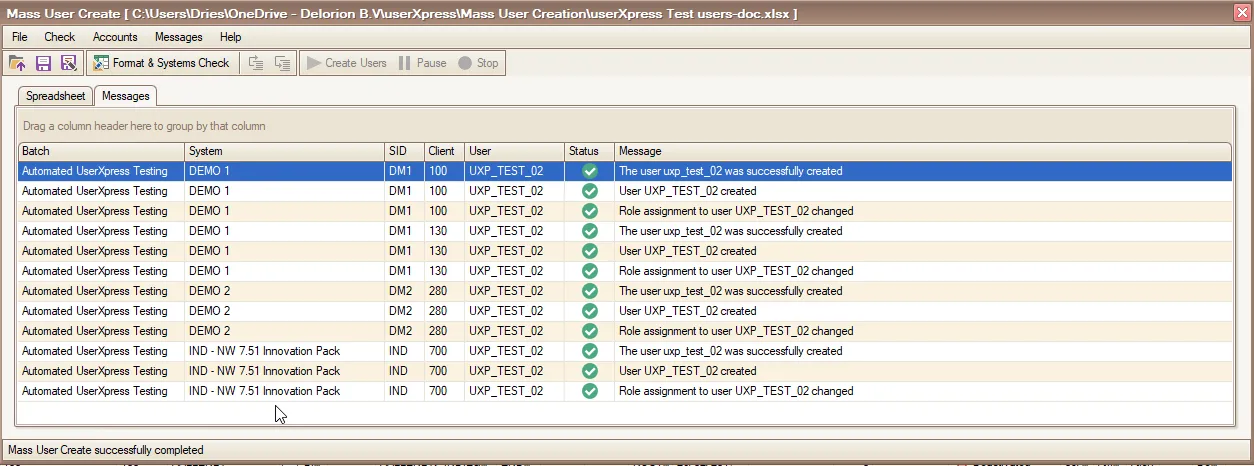
Task: Sort by the Status column header
Action: [x=590, y=151]
